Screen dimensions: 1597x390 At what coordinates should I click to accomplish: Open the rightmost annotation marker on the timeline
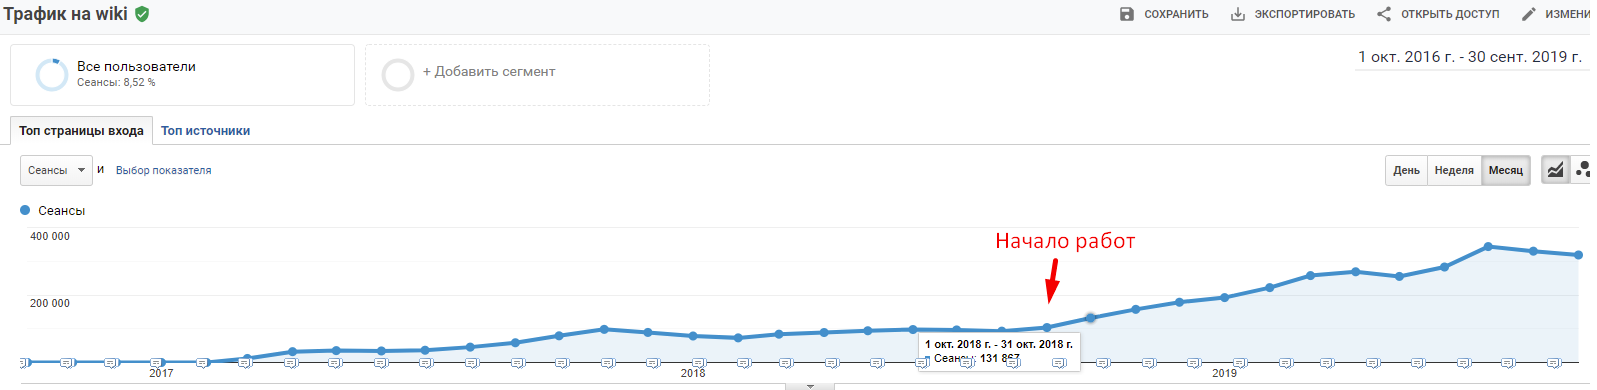pyautogui.click(x=1553, y=363)
